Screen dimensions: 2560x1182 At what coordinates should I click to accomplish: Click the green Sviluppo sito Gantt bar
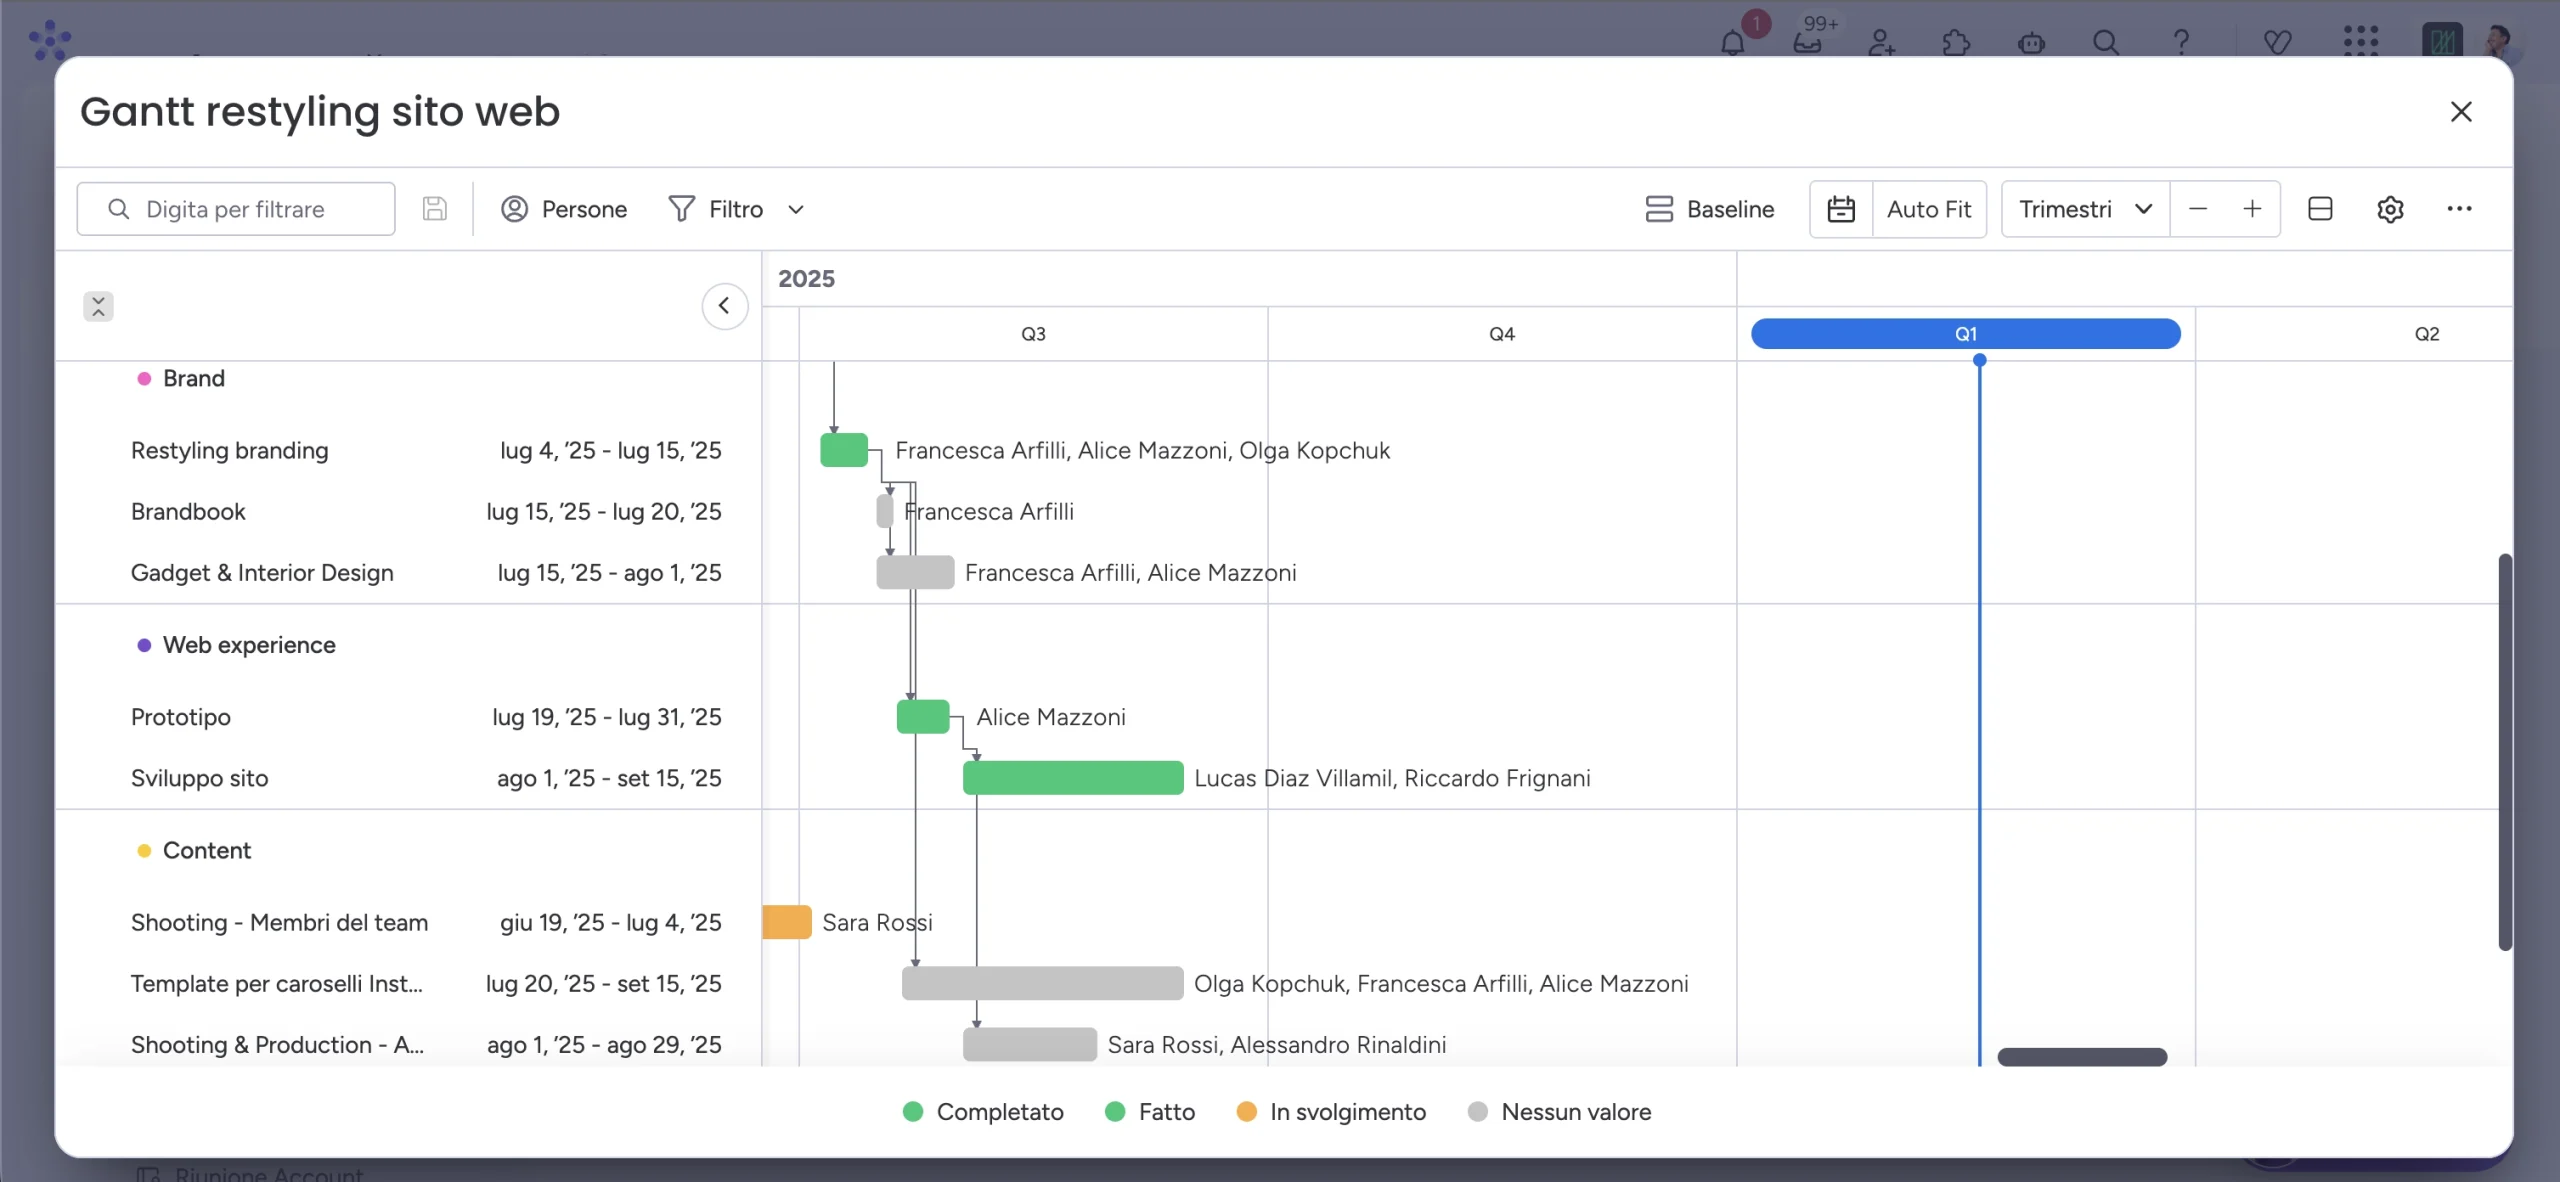1073,778
